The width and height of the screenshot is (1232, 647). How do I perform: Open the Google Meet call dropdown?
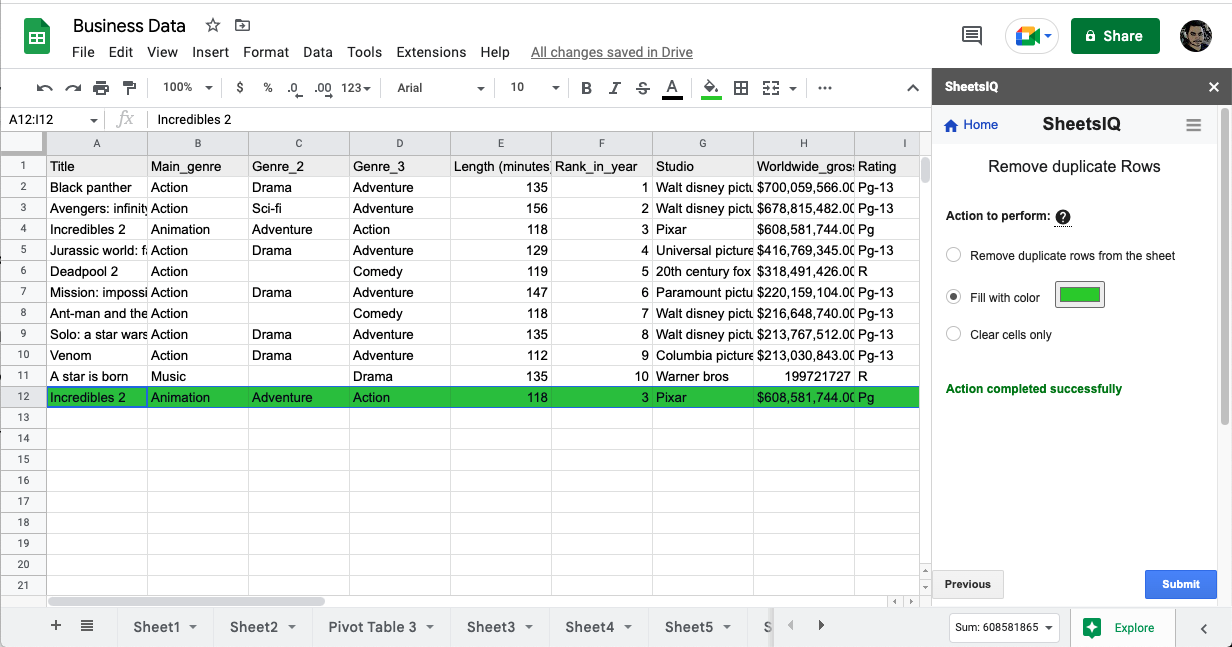pos(1048,36)
